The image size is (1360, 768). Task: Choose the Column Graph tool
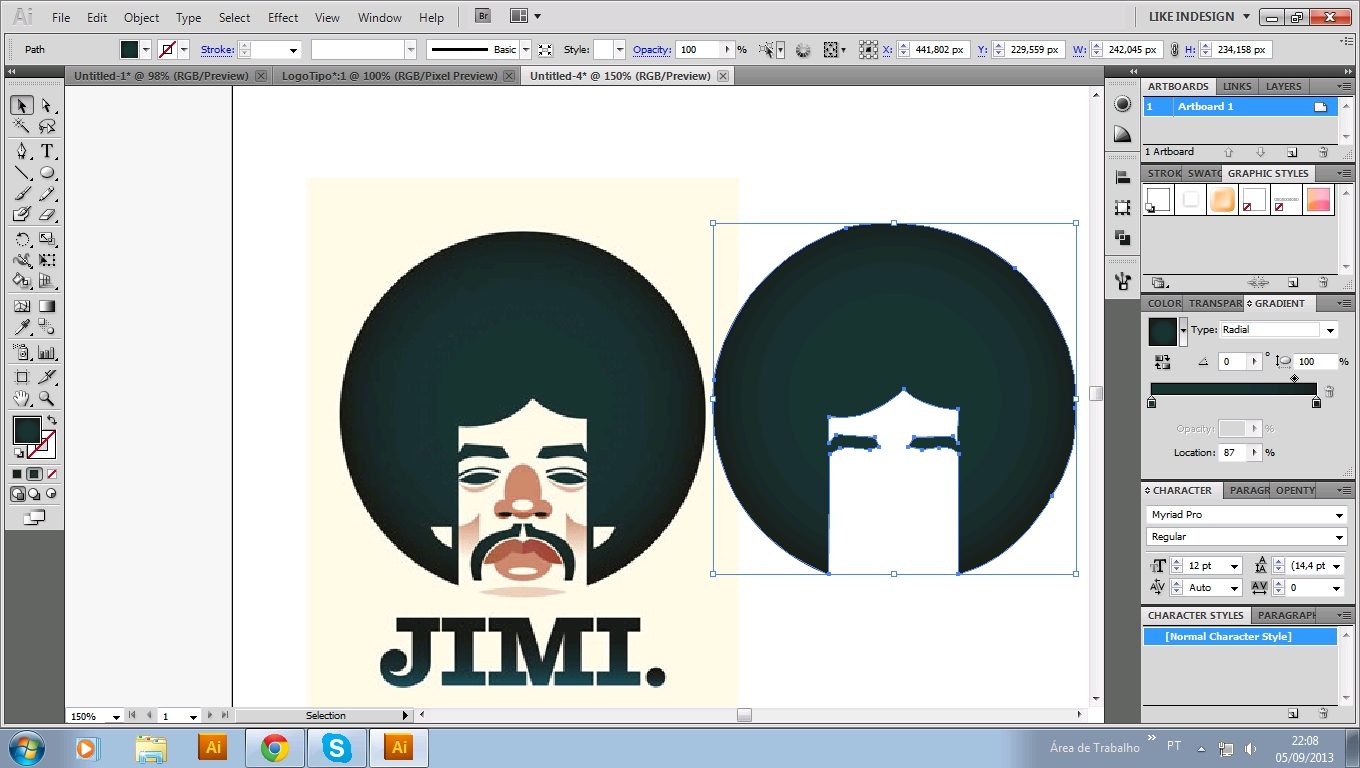[47, 352]
